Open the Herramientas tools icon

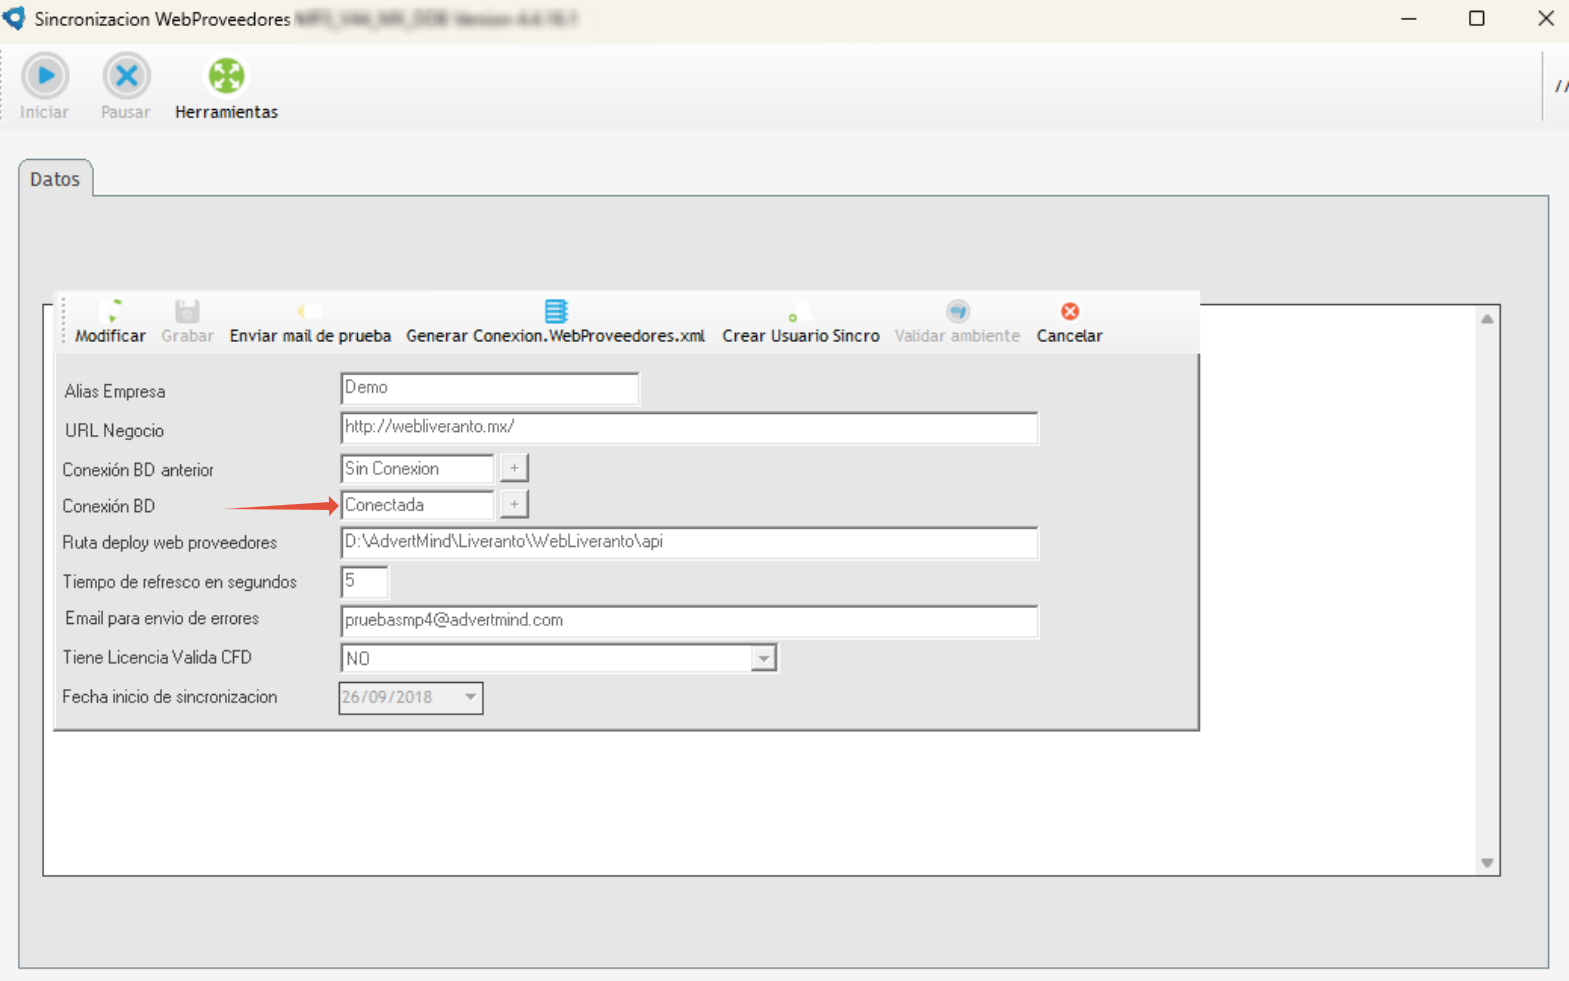(226, 76)
